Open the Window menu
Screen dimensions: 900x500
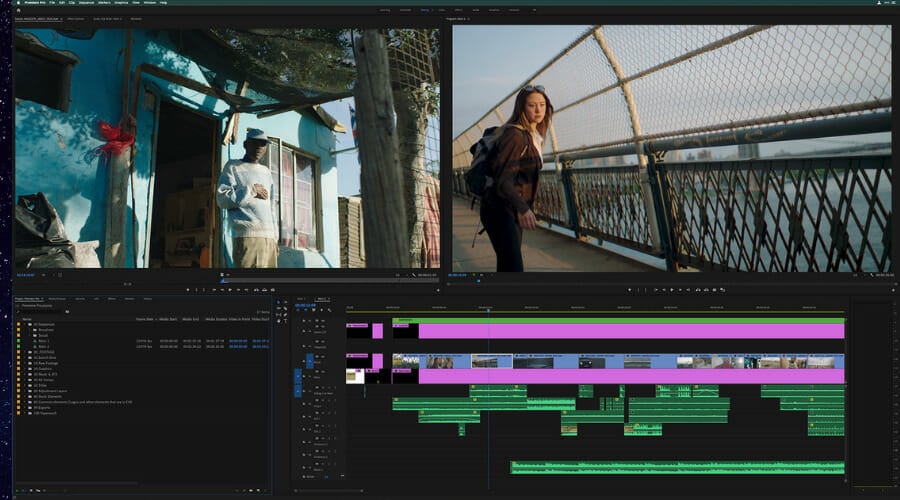point(149,3)
